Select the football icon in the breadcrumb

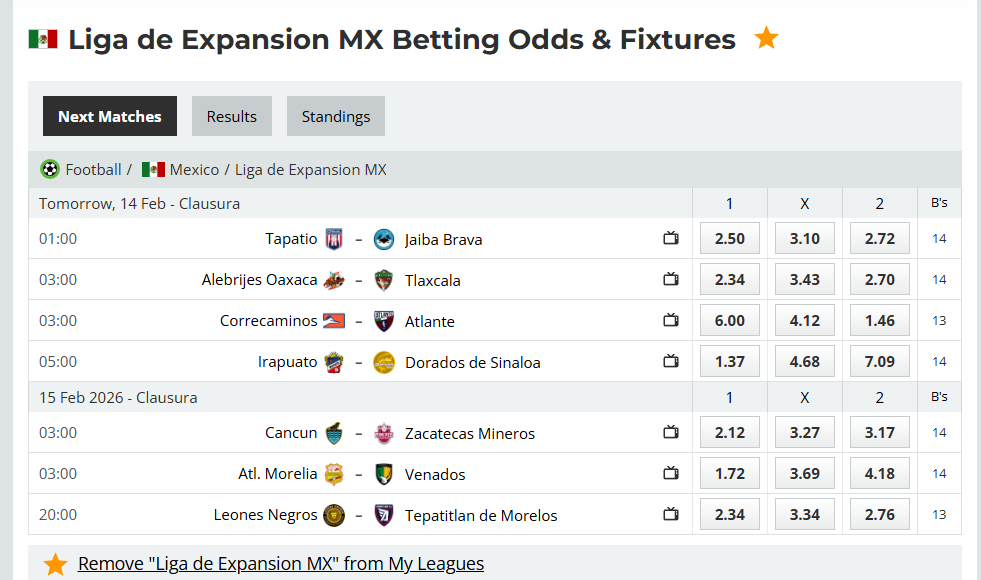click(49, 168)
